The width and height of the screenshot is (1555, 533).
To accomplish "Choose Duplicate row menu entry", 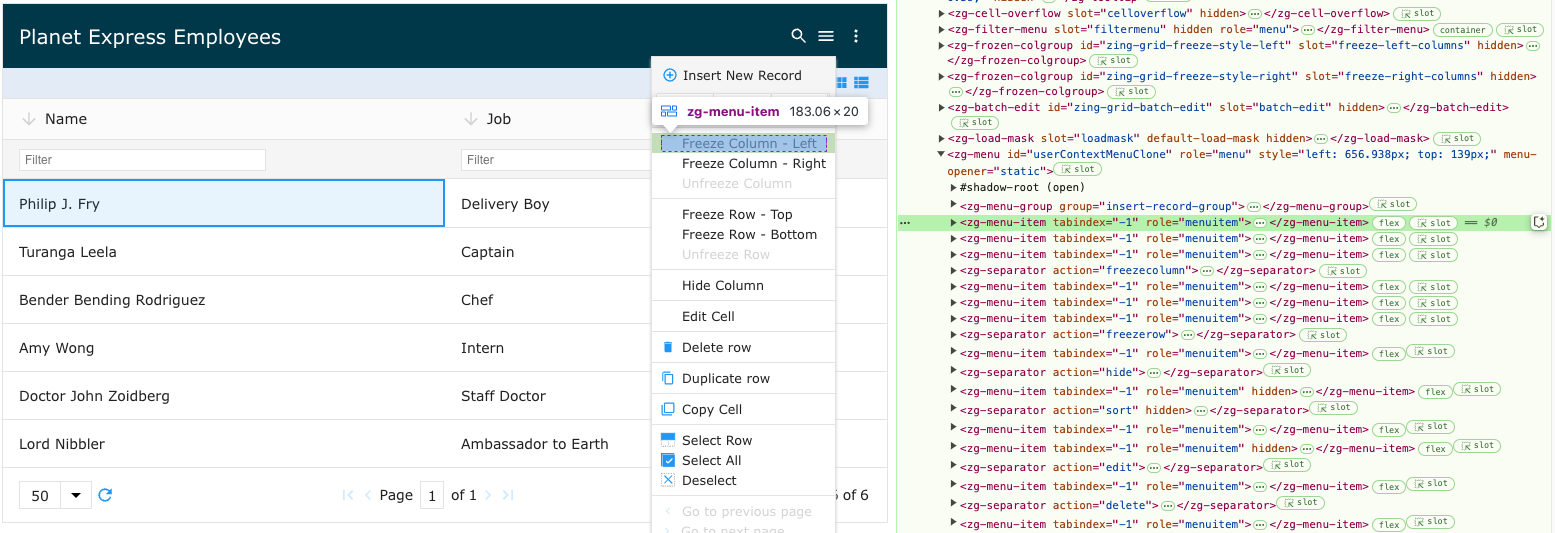I will pos(743,378).
